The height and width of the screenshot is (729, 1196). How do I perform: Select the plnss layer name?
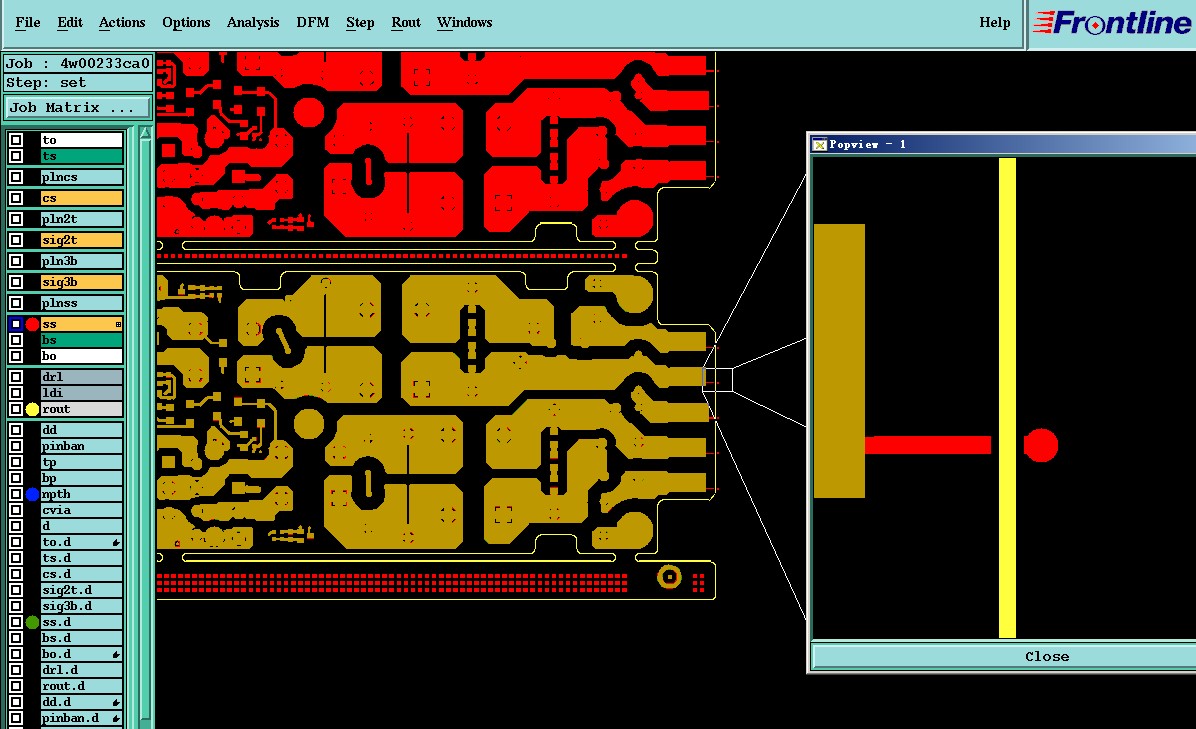(x=82, y=303)
